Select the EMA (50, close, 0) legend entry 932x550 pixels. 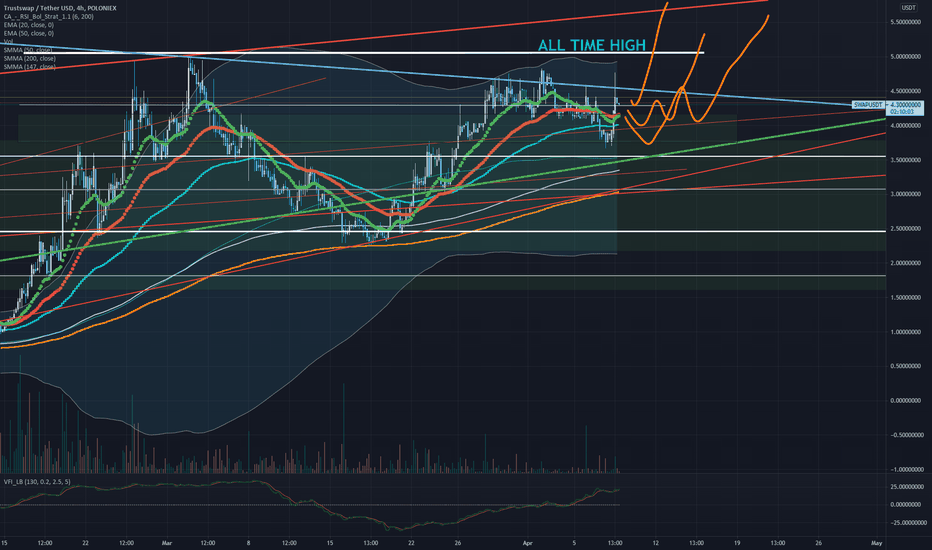(x=29, y=33)
